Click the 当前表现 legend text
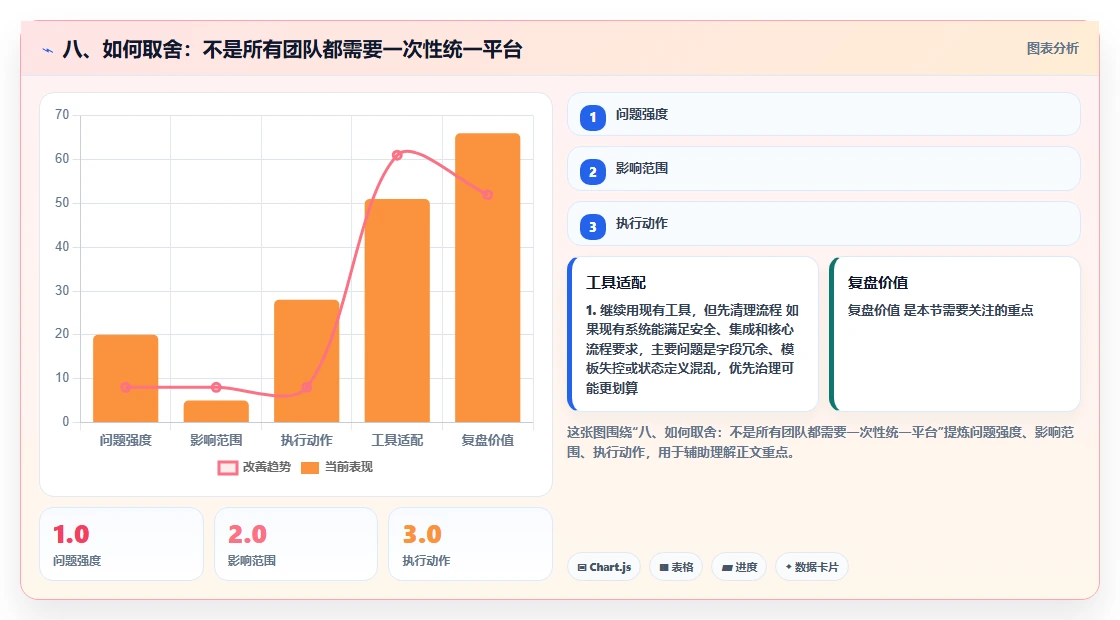This screenshot has width=1120, height=620. point(349,467)
